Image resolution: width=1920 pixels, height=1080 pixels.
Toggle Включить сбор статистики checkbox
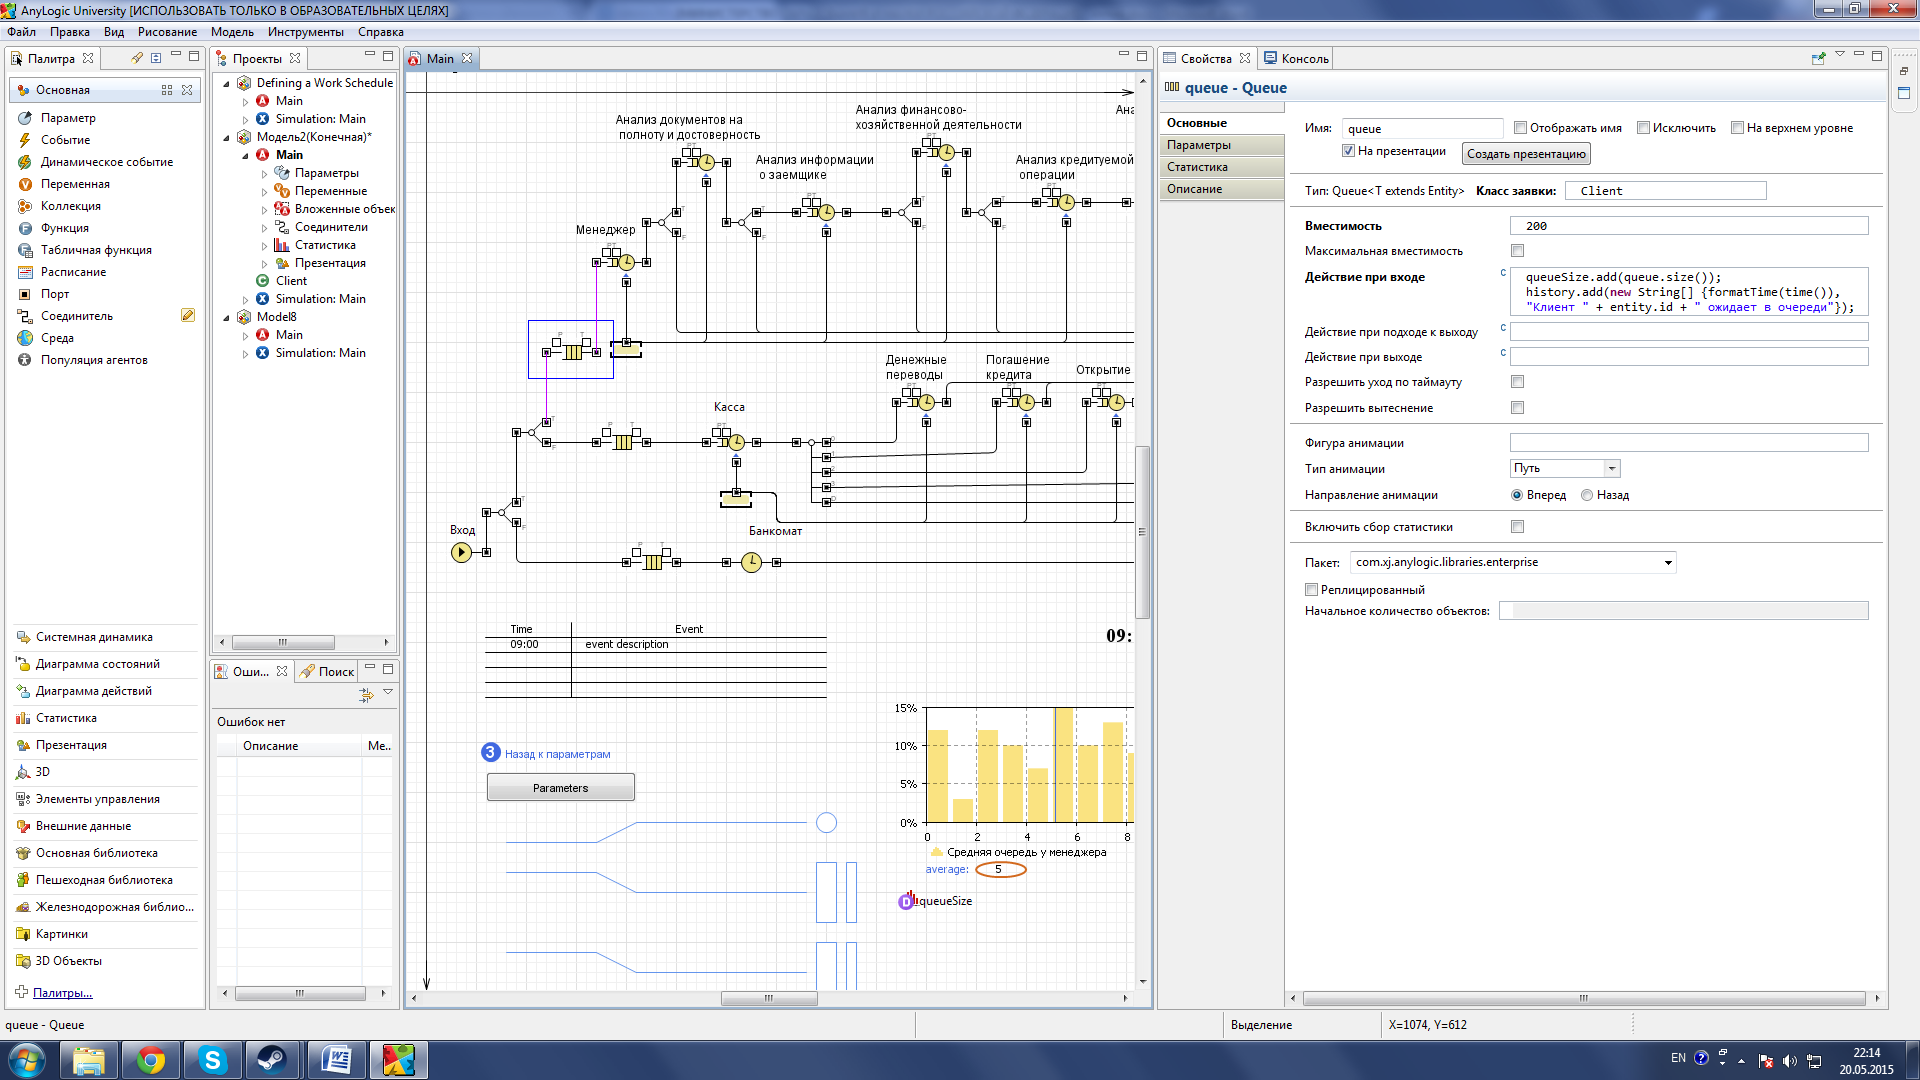(x=1517, y=527)
